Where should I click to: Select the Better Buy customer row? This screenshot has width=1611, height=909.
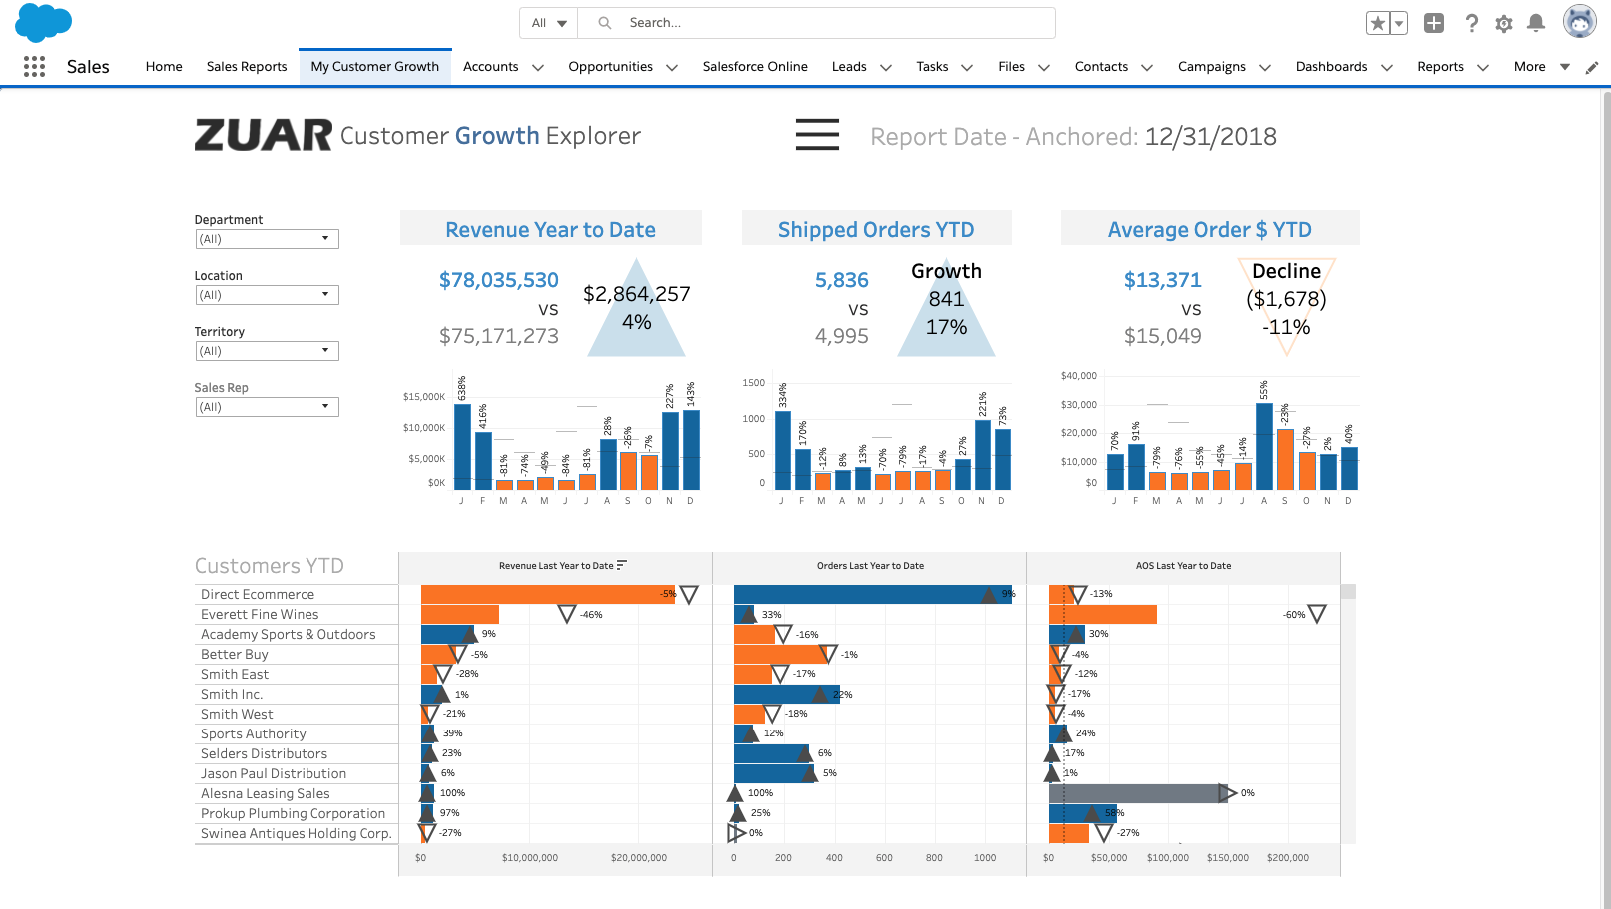[x=296, y=654]
